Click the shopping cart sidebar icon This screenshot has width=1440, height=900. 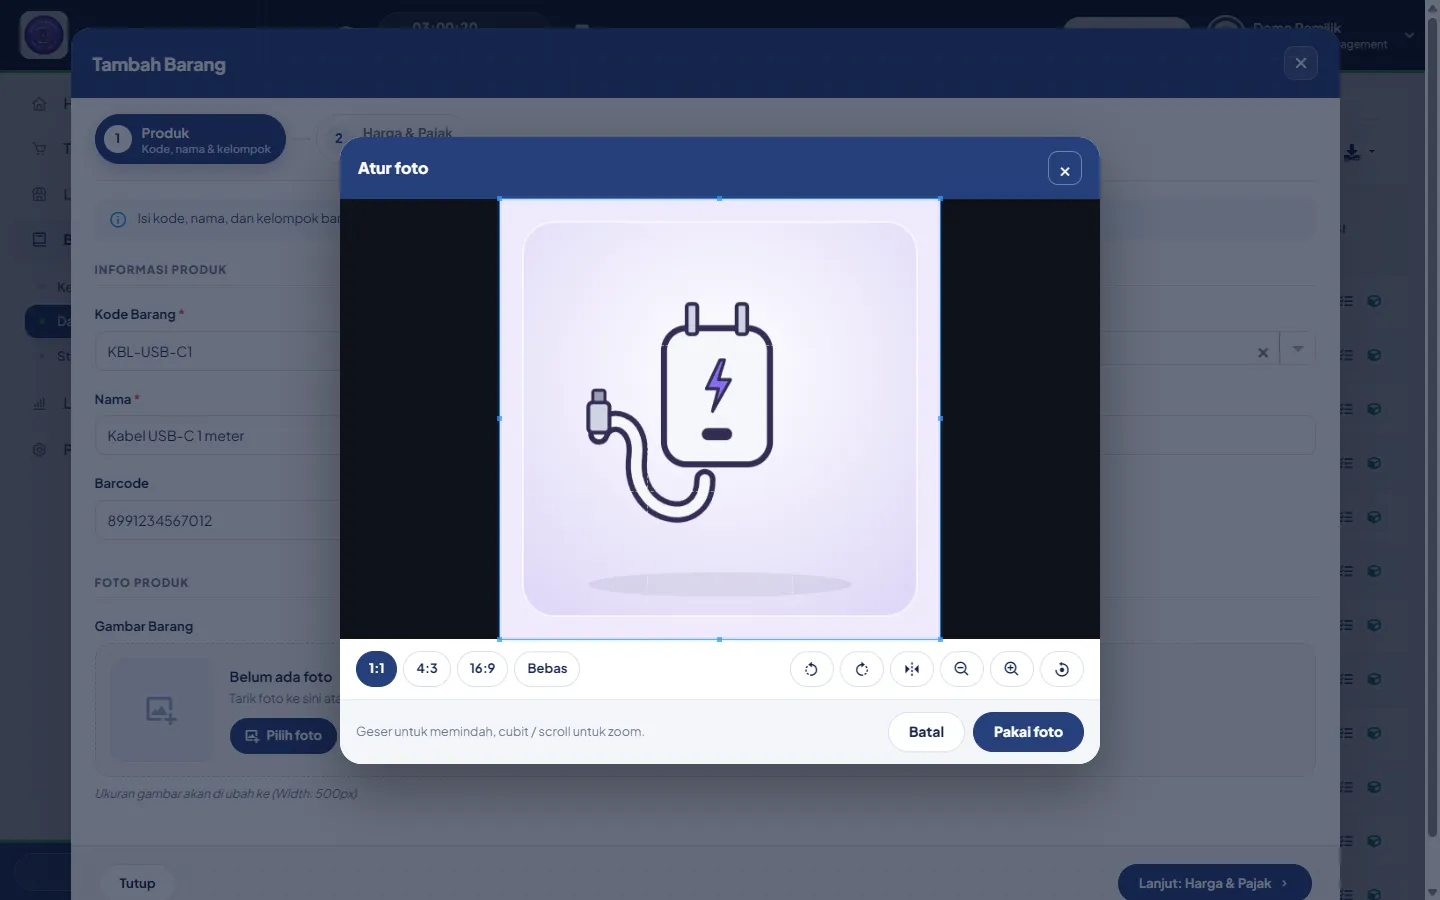40,149
